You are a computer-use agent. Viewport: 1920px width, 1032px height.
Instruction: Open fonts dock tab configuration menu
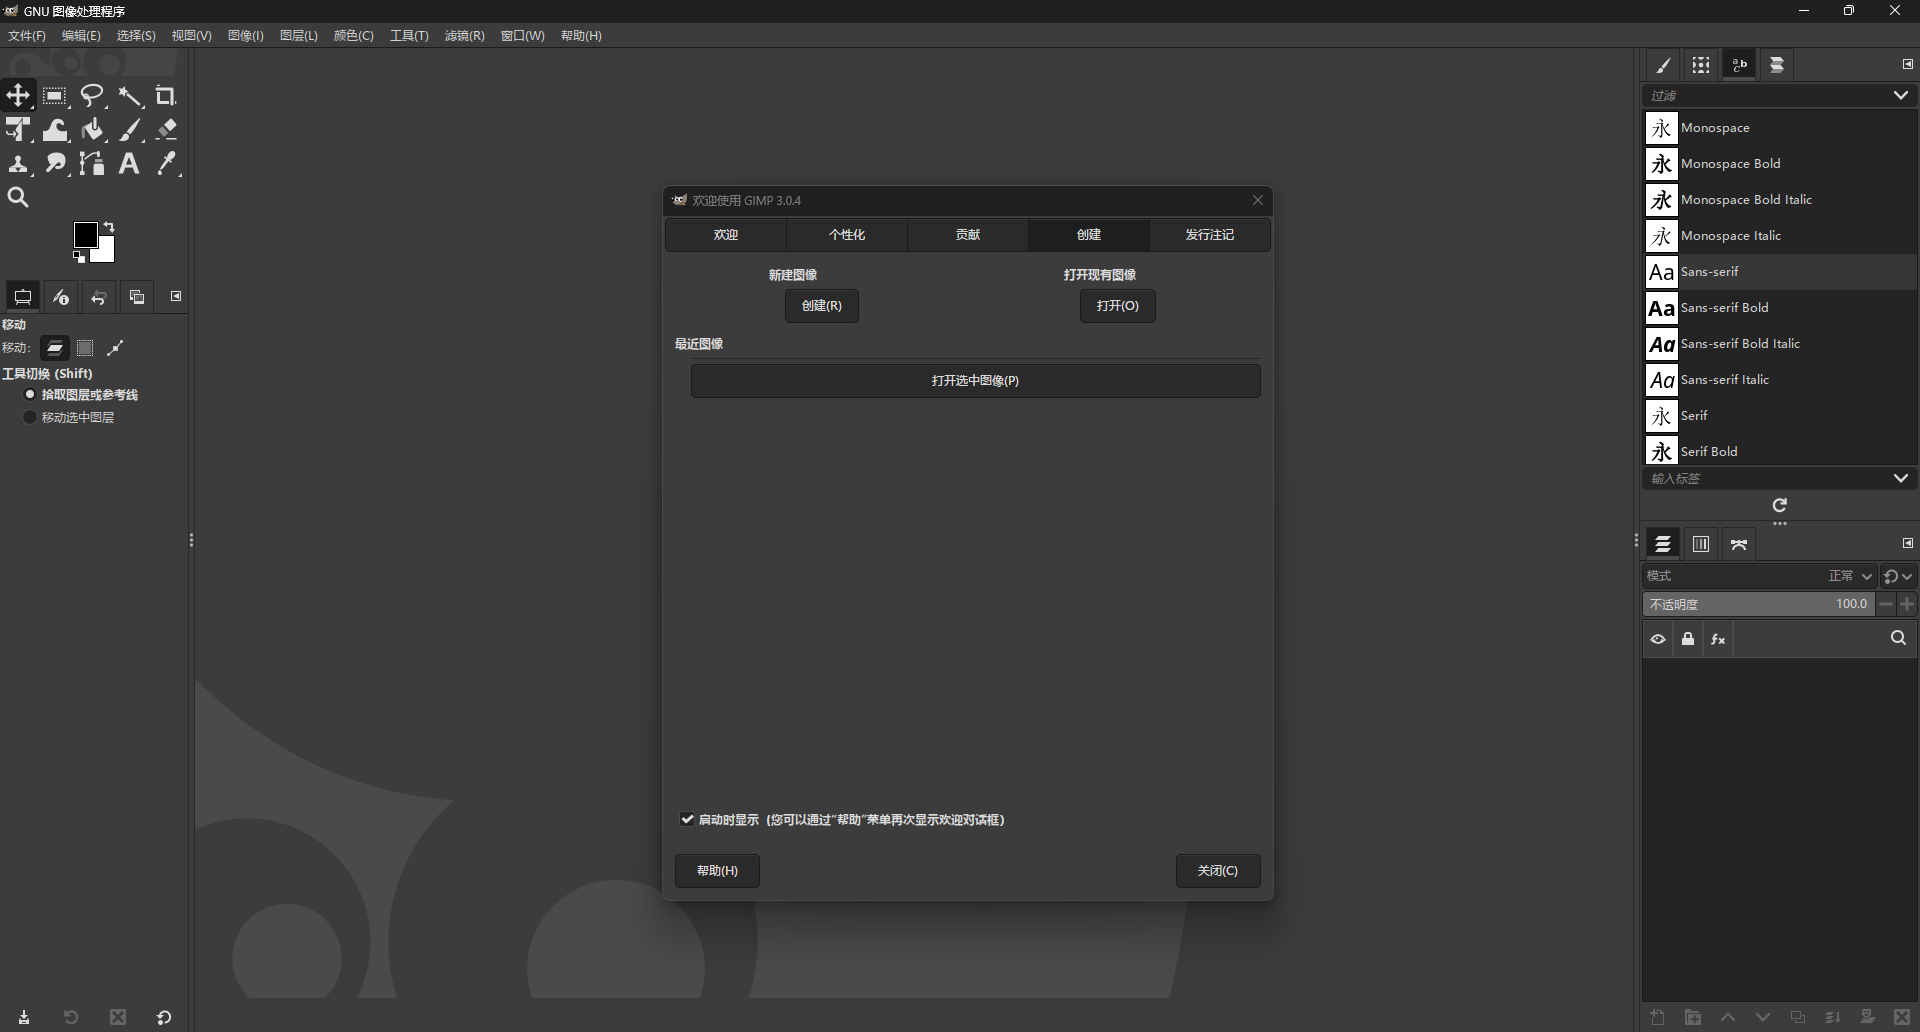[x=1907, y=64]
